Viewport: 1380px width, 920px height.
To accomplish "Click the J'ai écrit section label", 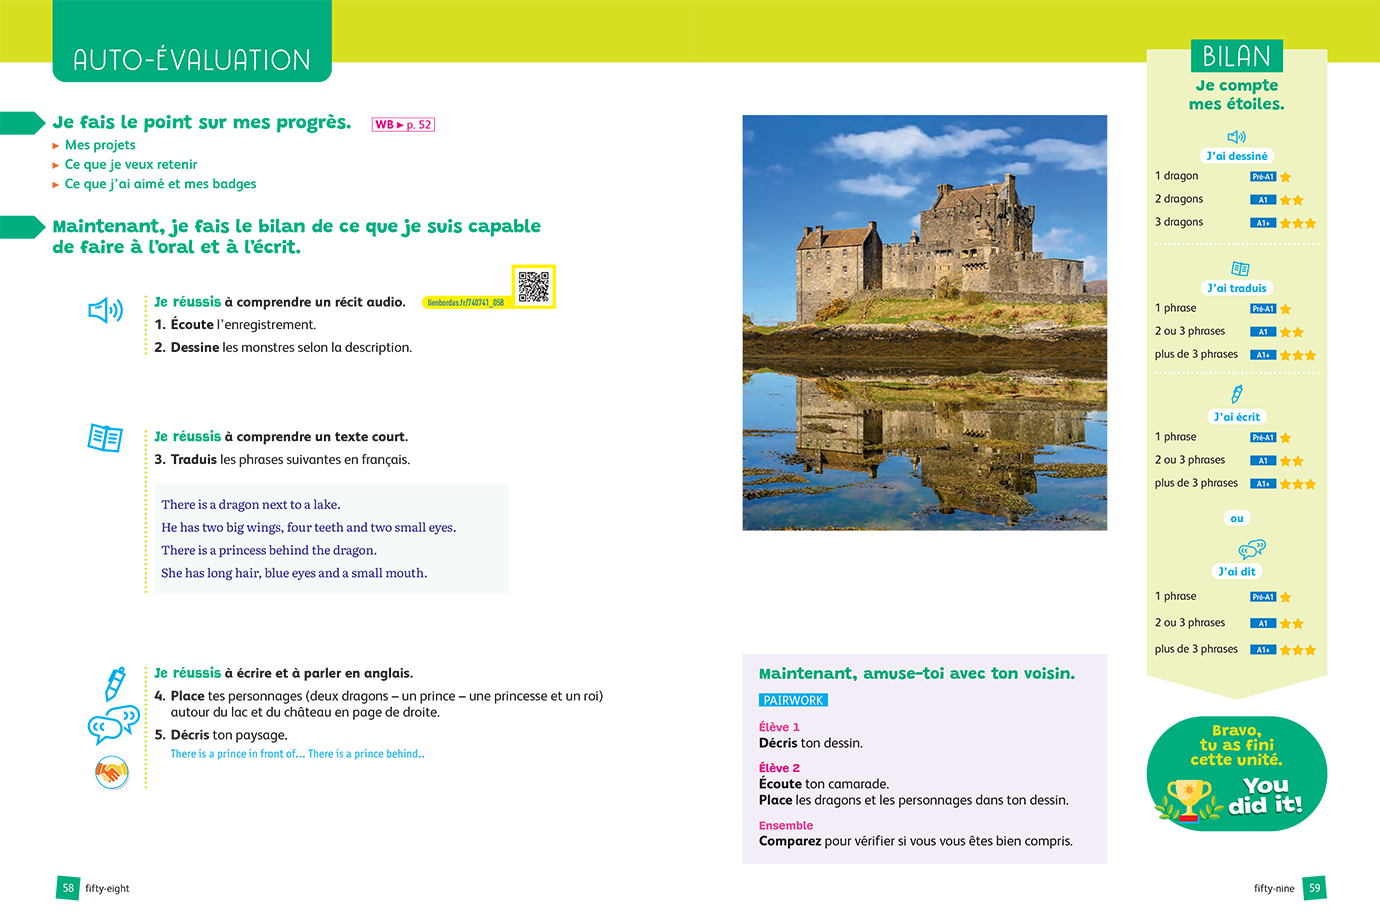I will click(x=1237, y=417).
